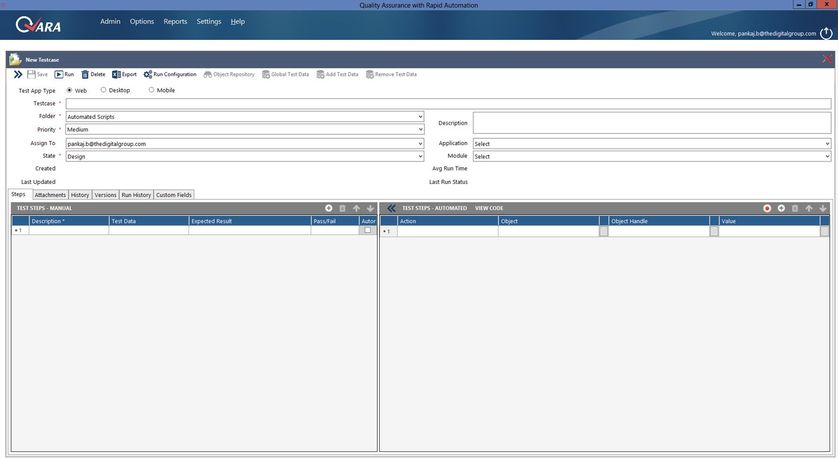
Task: Click the Object Handle picker button in row 1
Action: click(x=714, y=231)
